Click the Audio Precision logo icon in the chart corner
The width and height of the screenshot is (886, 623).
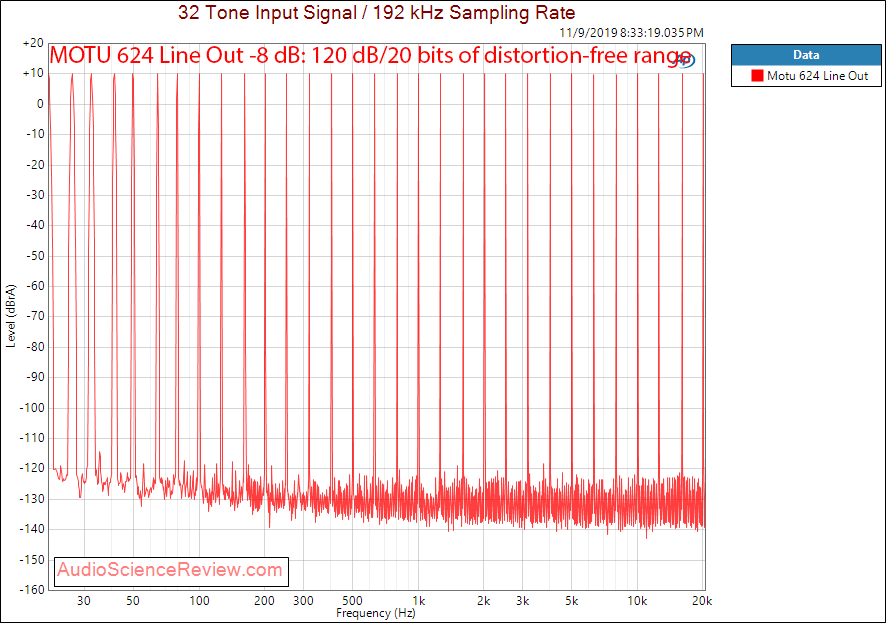(x=686, y=59)
